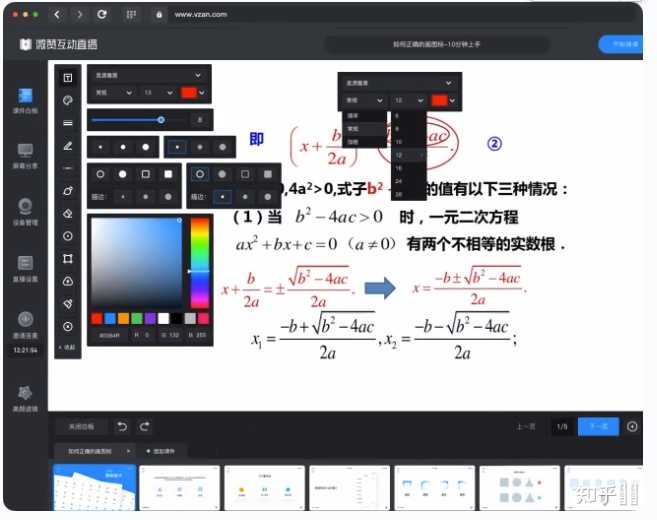The image size is (657, 520).
Task: Reload the vzan.com page
Action: [x=101, y=15]
